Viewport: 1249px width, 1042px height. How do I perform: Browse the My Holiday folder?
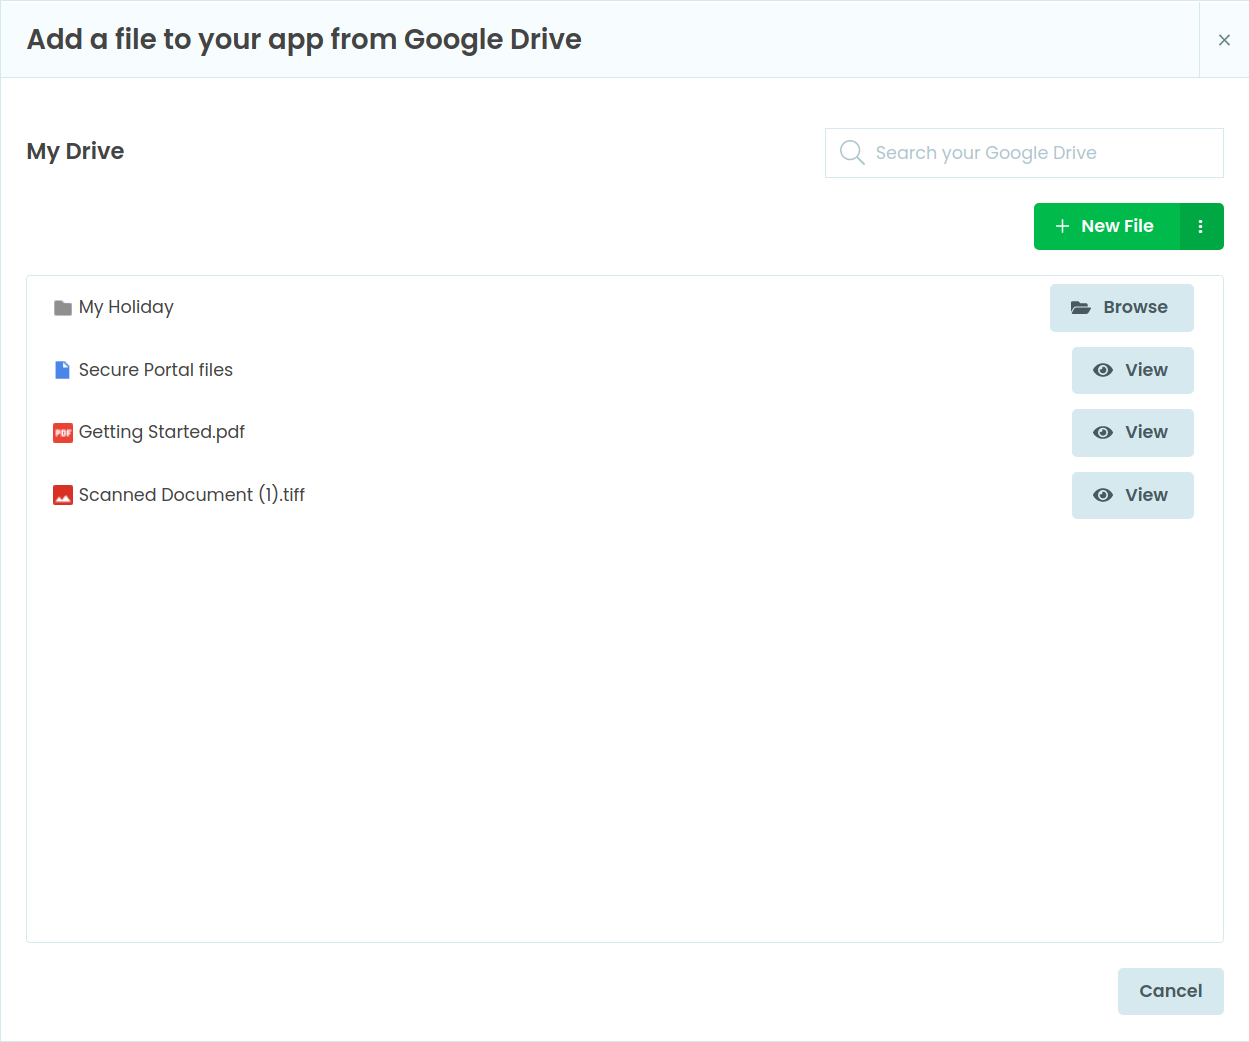(1121, 307)
